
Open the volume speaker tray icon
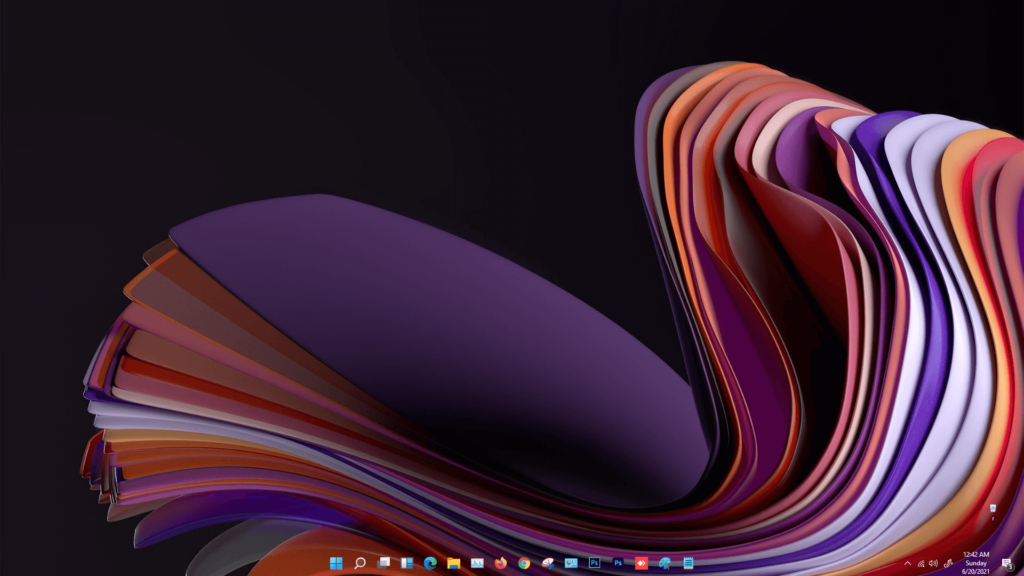[934, 564]
